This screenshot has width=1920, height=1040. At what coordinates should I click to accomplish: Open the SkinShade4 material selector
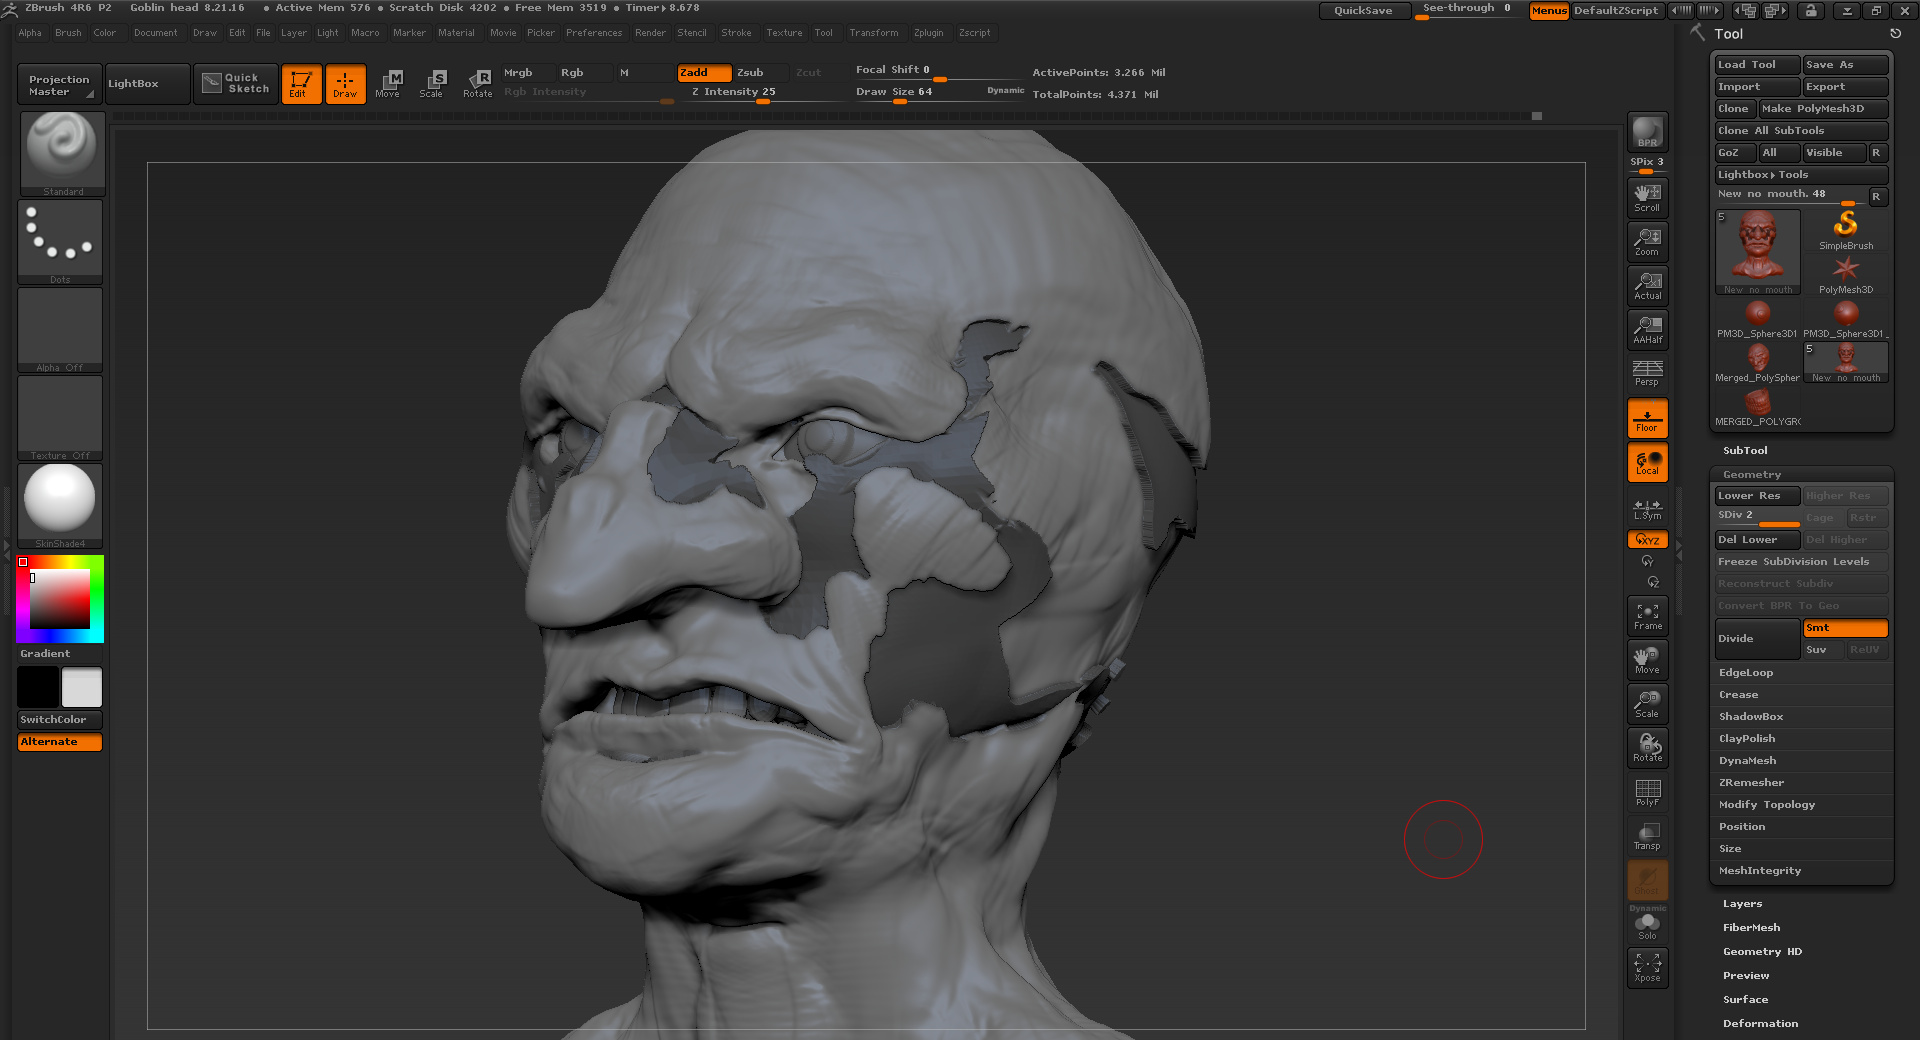click(60, 506)
